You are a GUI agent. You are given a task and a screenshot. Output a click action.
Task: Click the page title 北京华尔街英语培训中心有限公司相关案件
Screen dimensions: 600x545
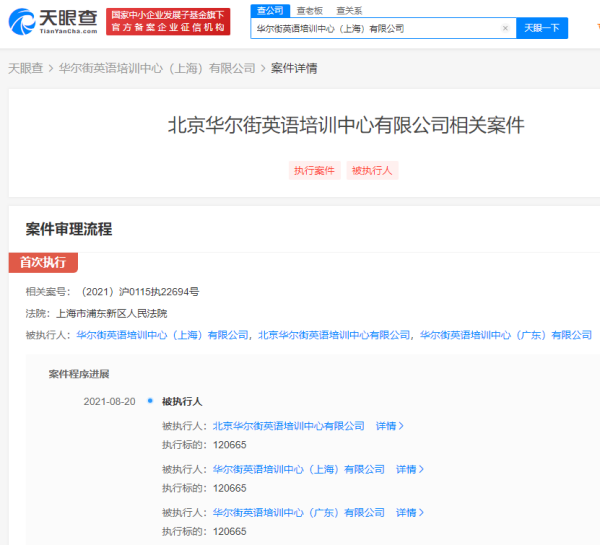pyautogui.click(x=346, y=126)
